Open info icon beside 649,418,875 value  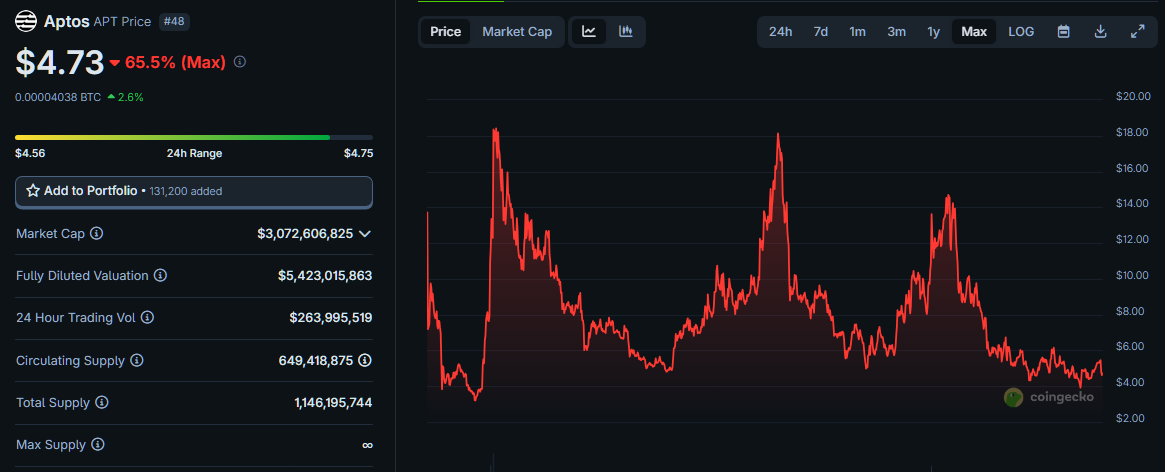[365, 361]
